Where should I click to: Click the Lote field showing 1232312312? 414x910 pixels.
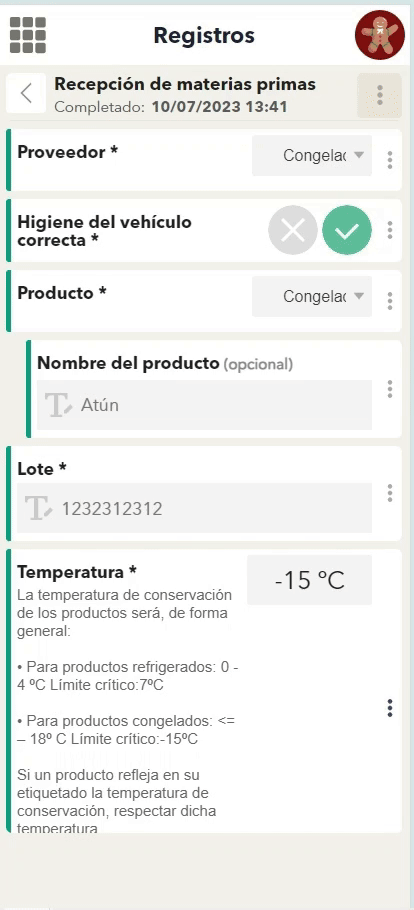point(195,508)
